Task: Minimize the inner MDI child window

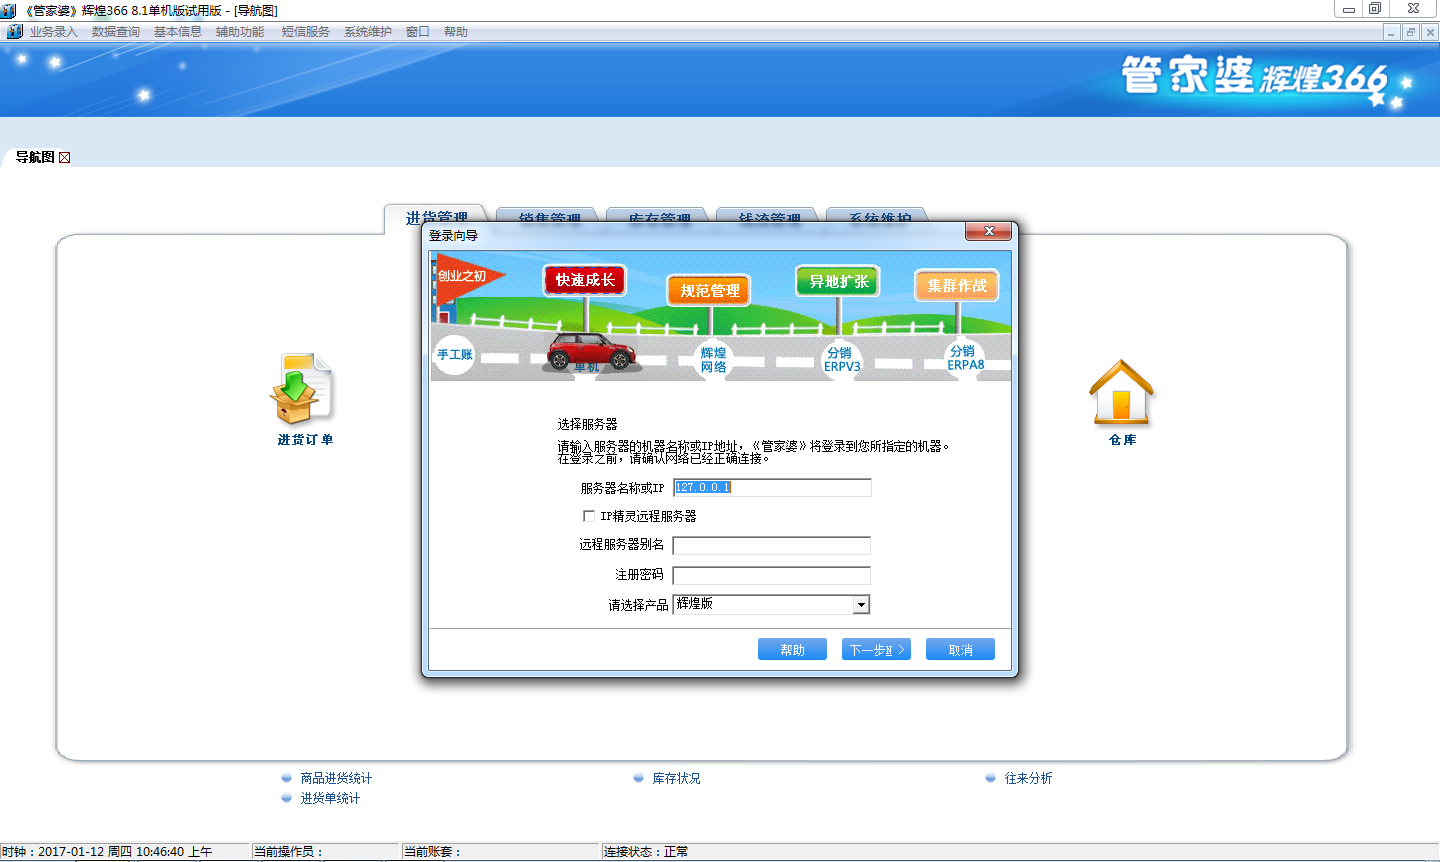Action: (1391, 32)
